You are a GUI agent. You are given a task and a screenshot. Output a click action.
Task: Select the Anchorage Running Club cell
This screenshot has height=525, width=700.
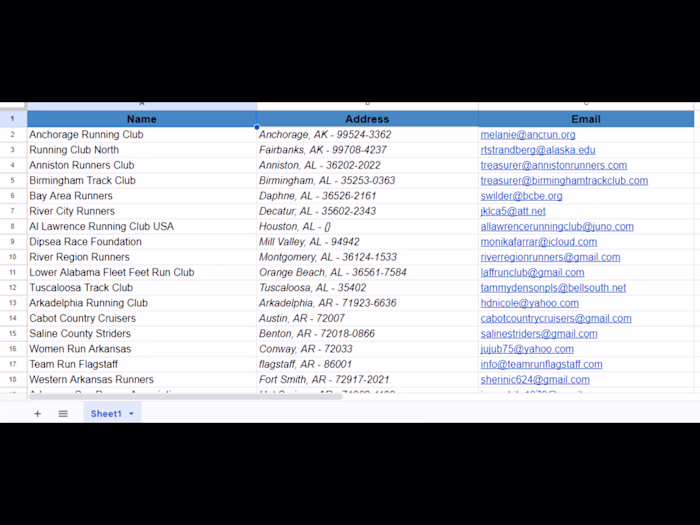pos(142,134)
